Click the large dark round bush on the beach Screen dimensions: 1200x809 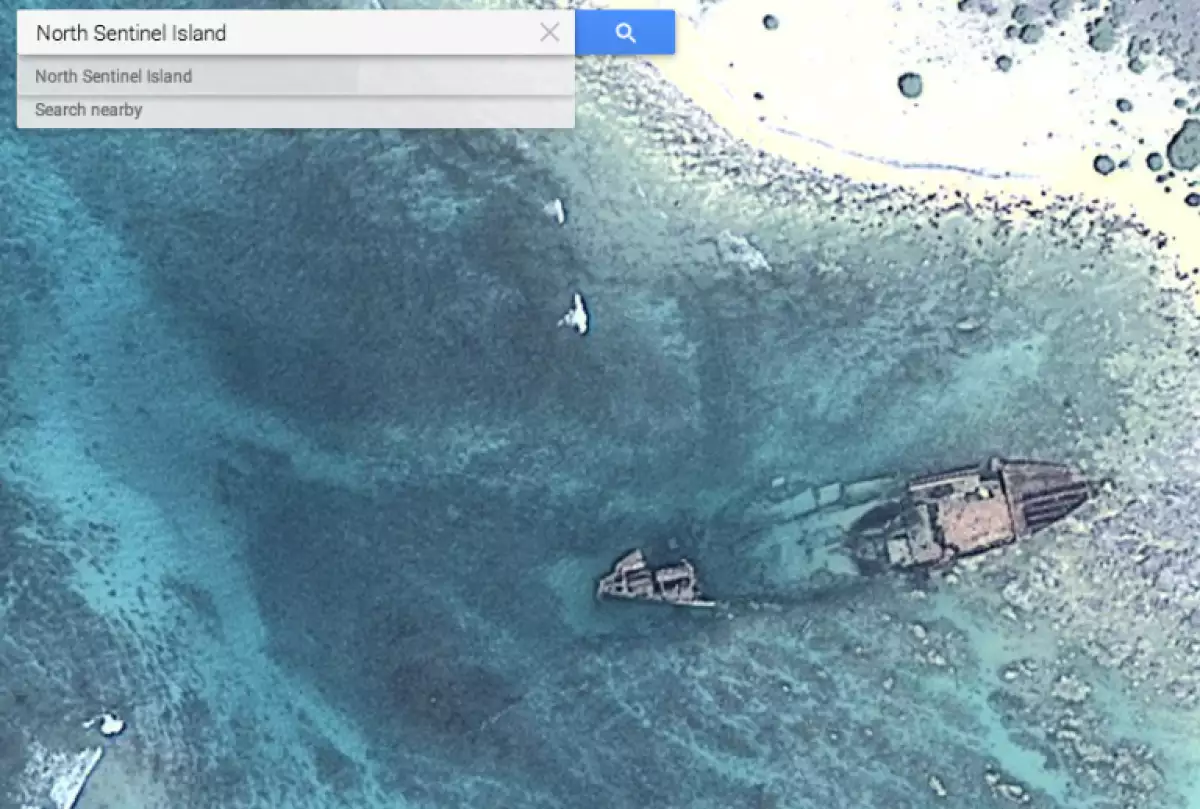[910, 85]
